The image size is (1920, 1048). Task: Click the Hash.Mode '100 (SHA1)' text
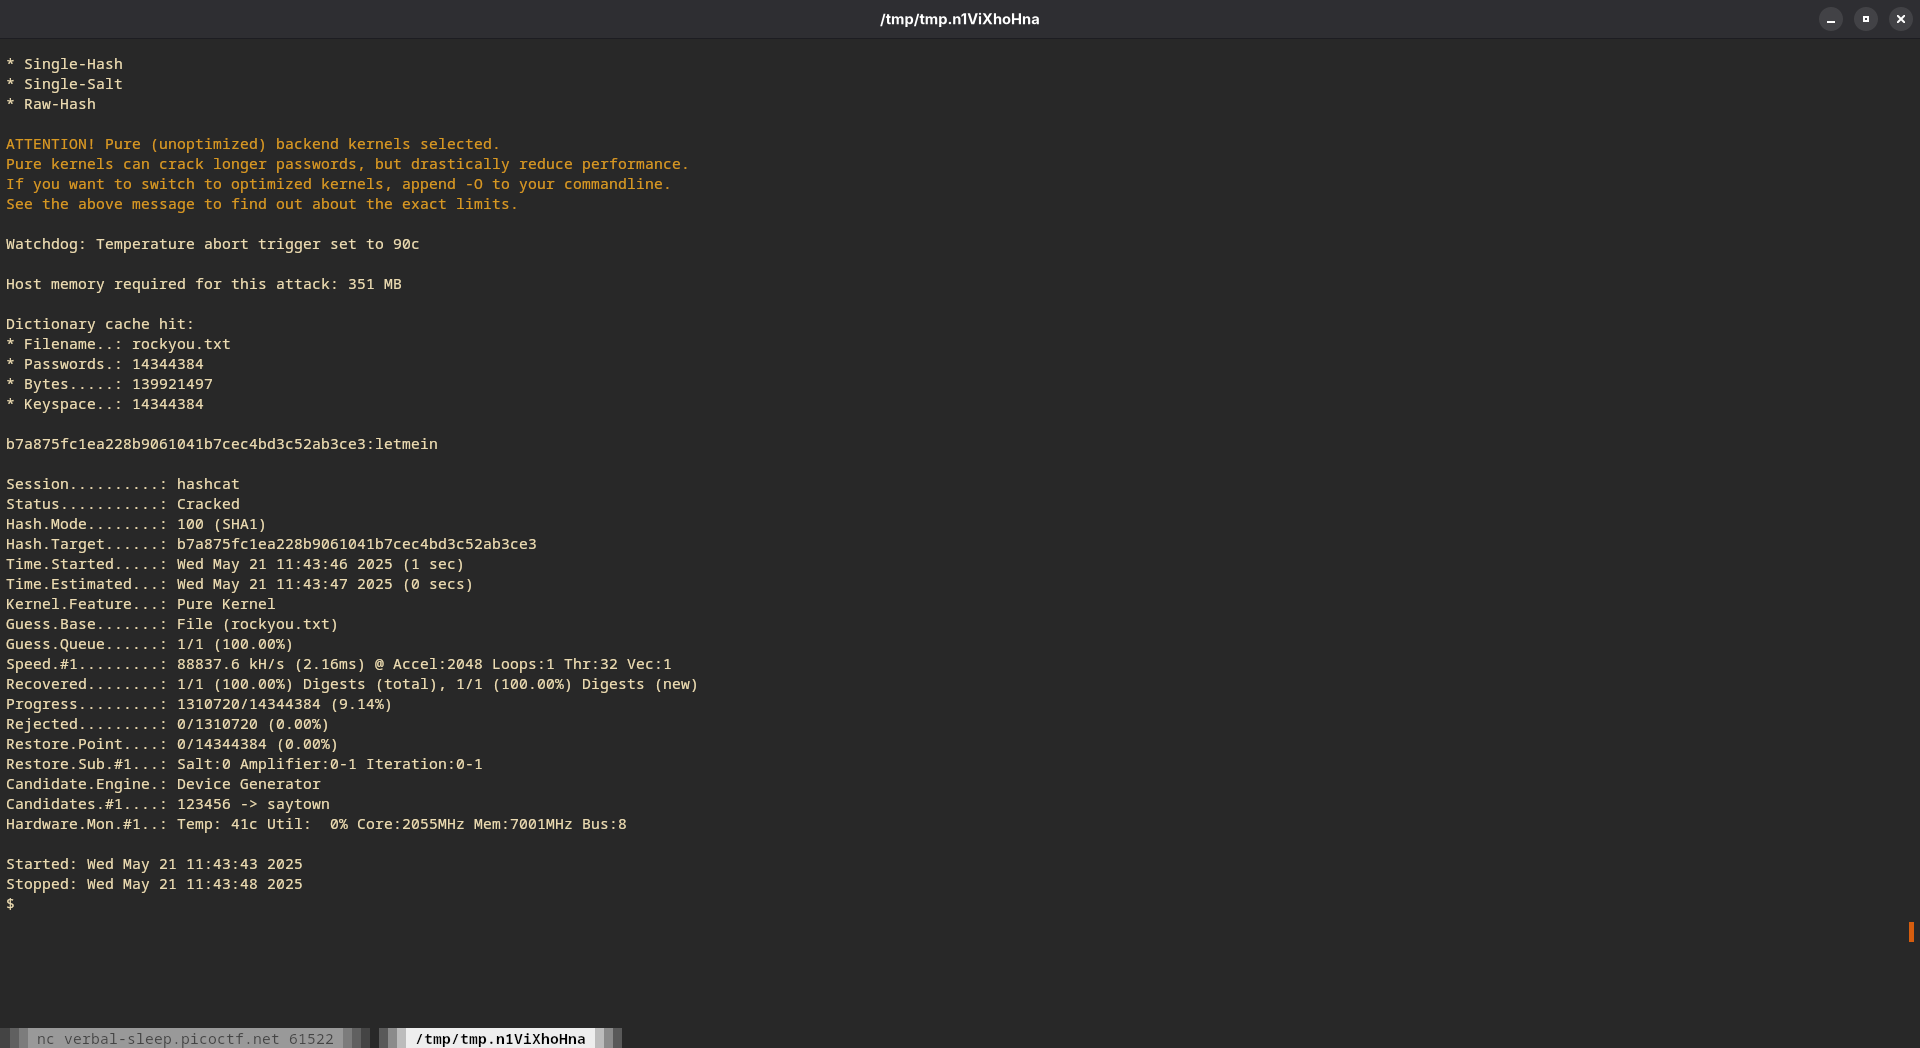(221, 524)
